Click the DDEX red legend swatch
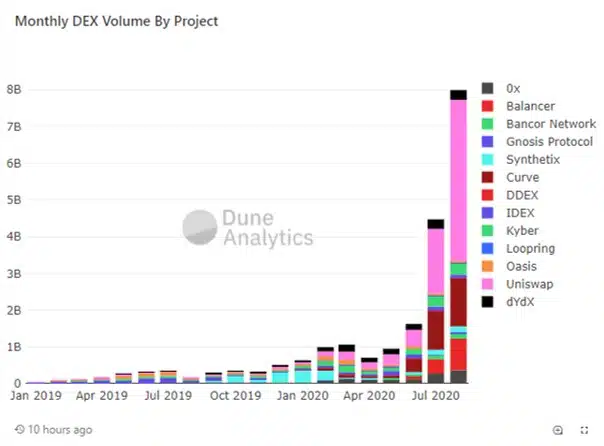 [487, 195]
